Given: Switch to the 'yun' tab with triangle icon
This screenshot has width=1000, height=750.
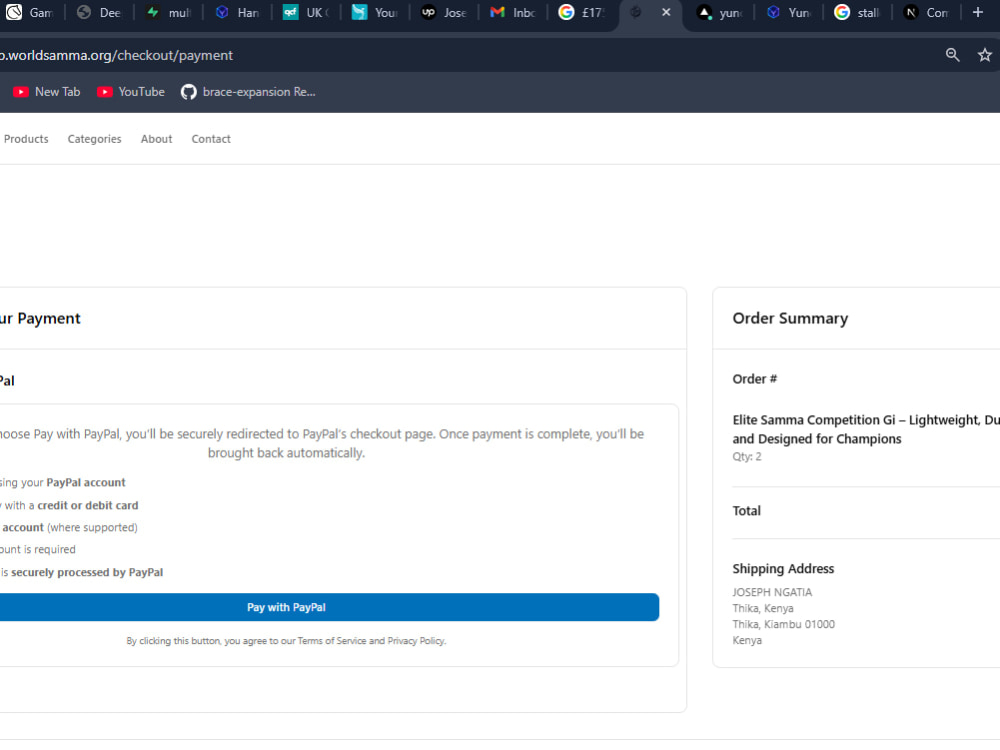Looking at the screenshot, I should [720, 13].
